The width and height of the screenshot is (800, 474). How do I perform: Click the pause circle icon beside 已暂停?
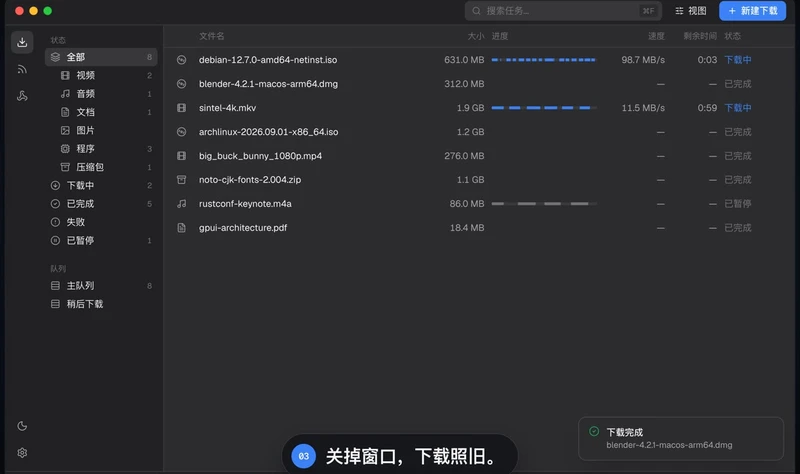tap(55, 240)
